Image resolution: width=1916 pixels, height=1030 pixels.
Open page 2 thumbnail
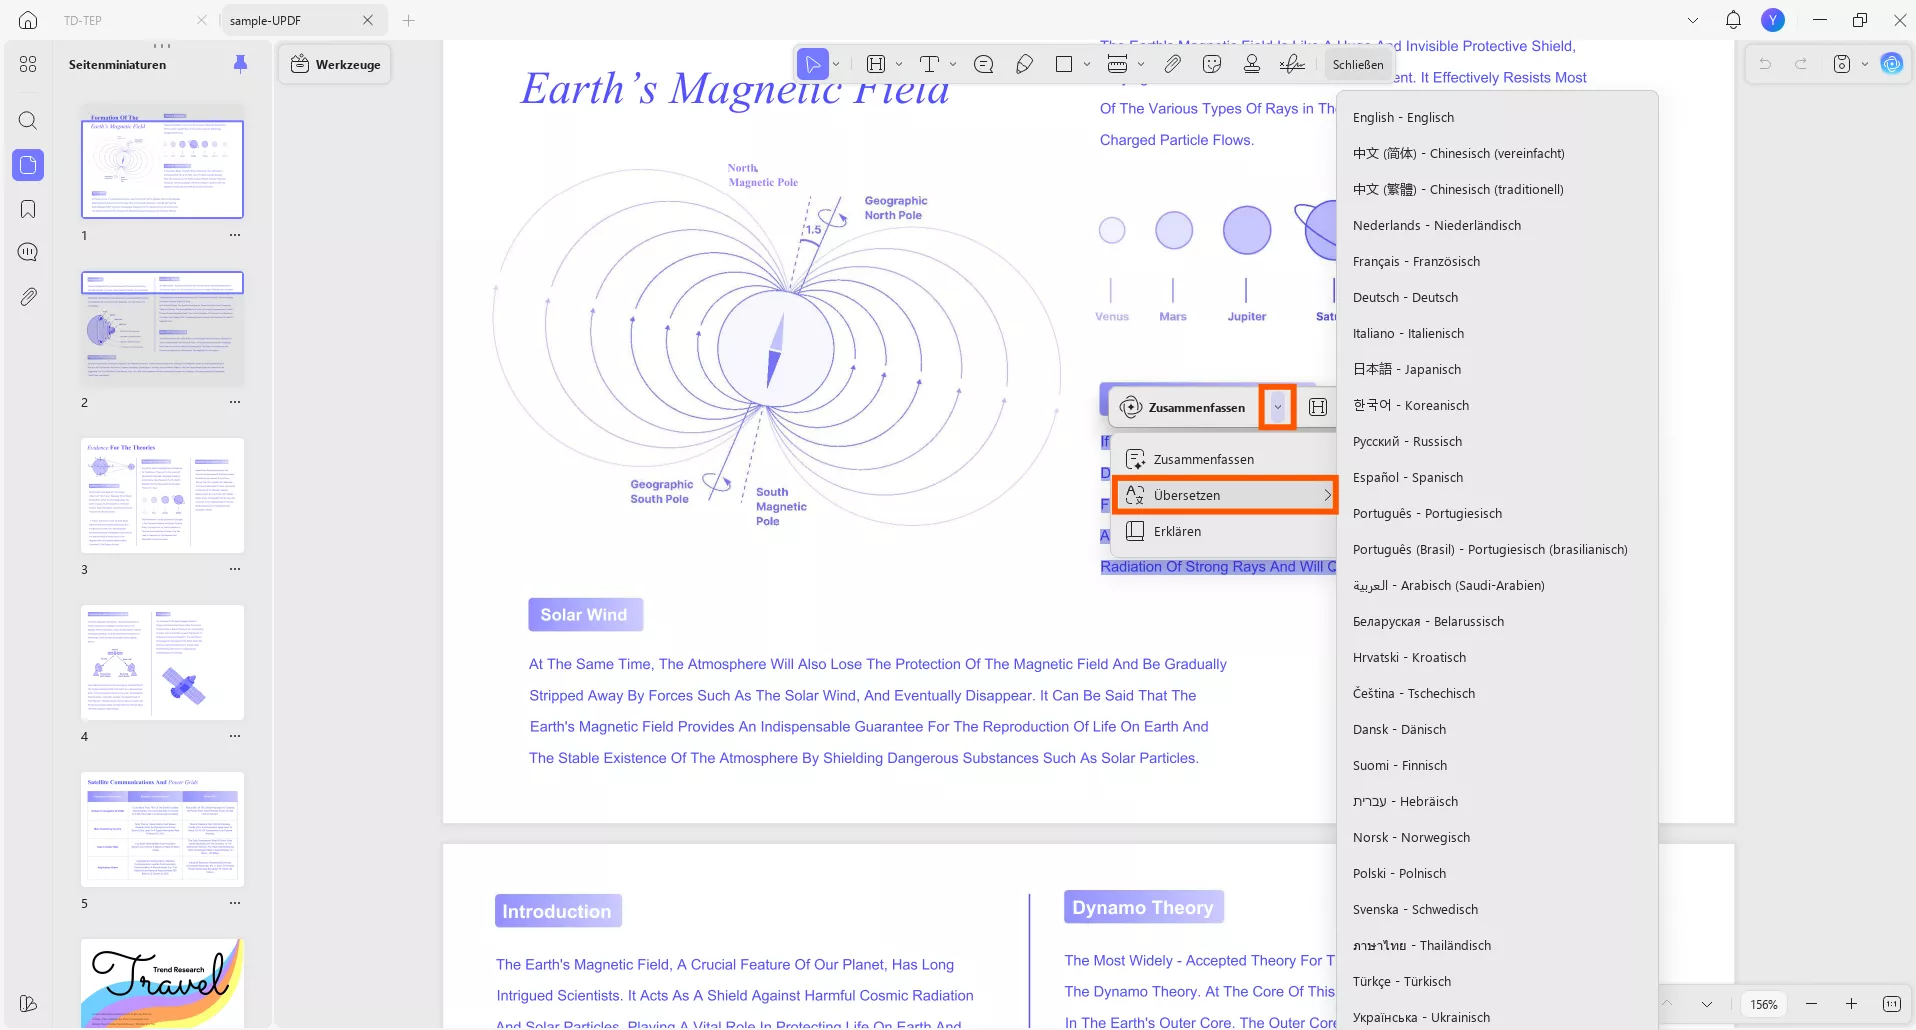pyautogui.click(x=162, y=328)
